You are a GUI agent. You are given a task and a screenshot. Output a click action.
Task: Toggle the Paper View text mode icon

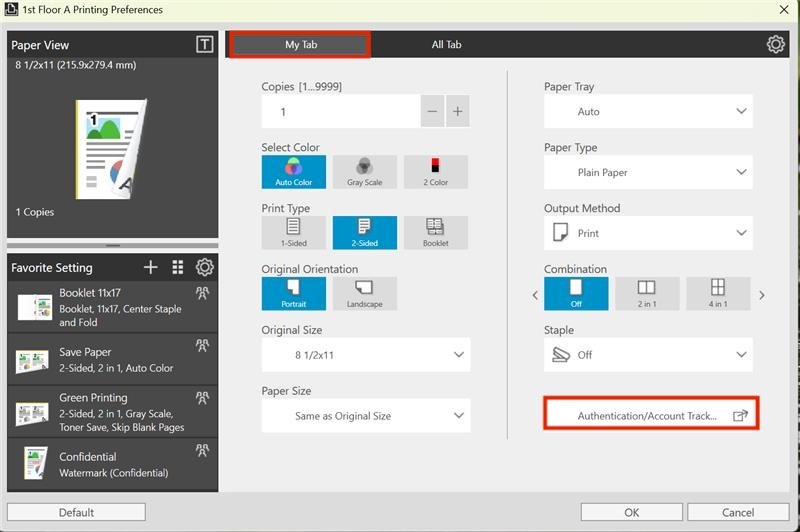click(x=205, y=44)
